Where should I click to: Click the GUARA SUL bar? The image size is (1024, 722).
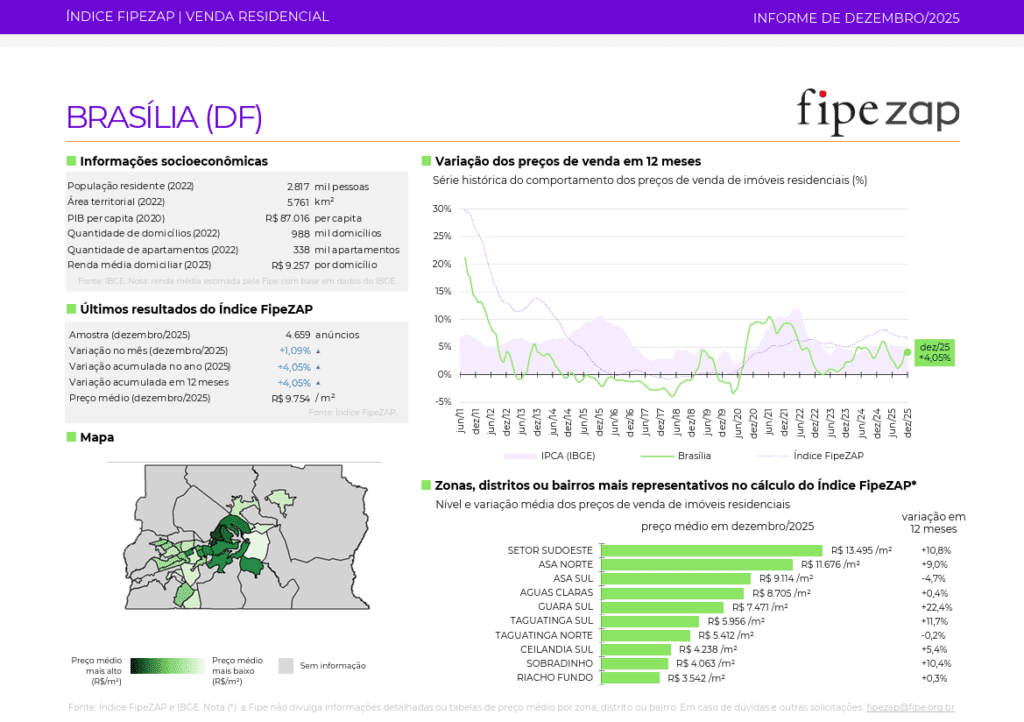tap(662, 607)
